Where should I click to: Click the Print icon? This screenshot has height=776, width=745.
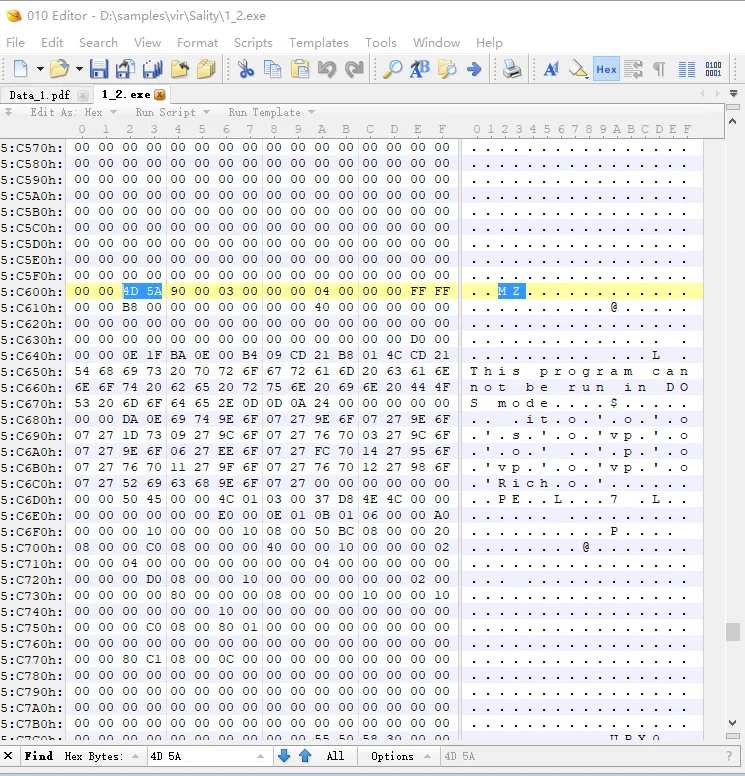point(512,69)
